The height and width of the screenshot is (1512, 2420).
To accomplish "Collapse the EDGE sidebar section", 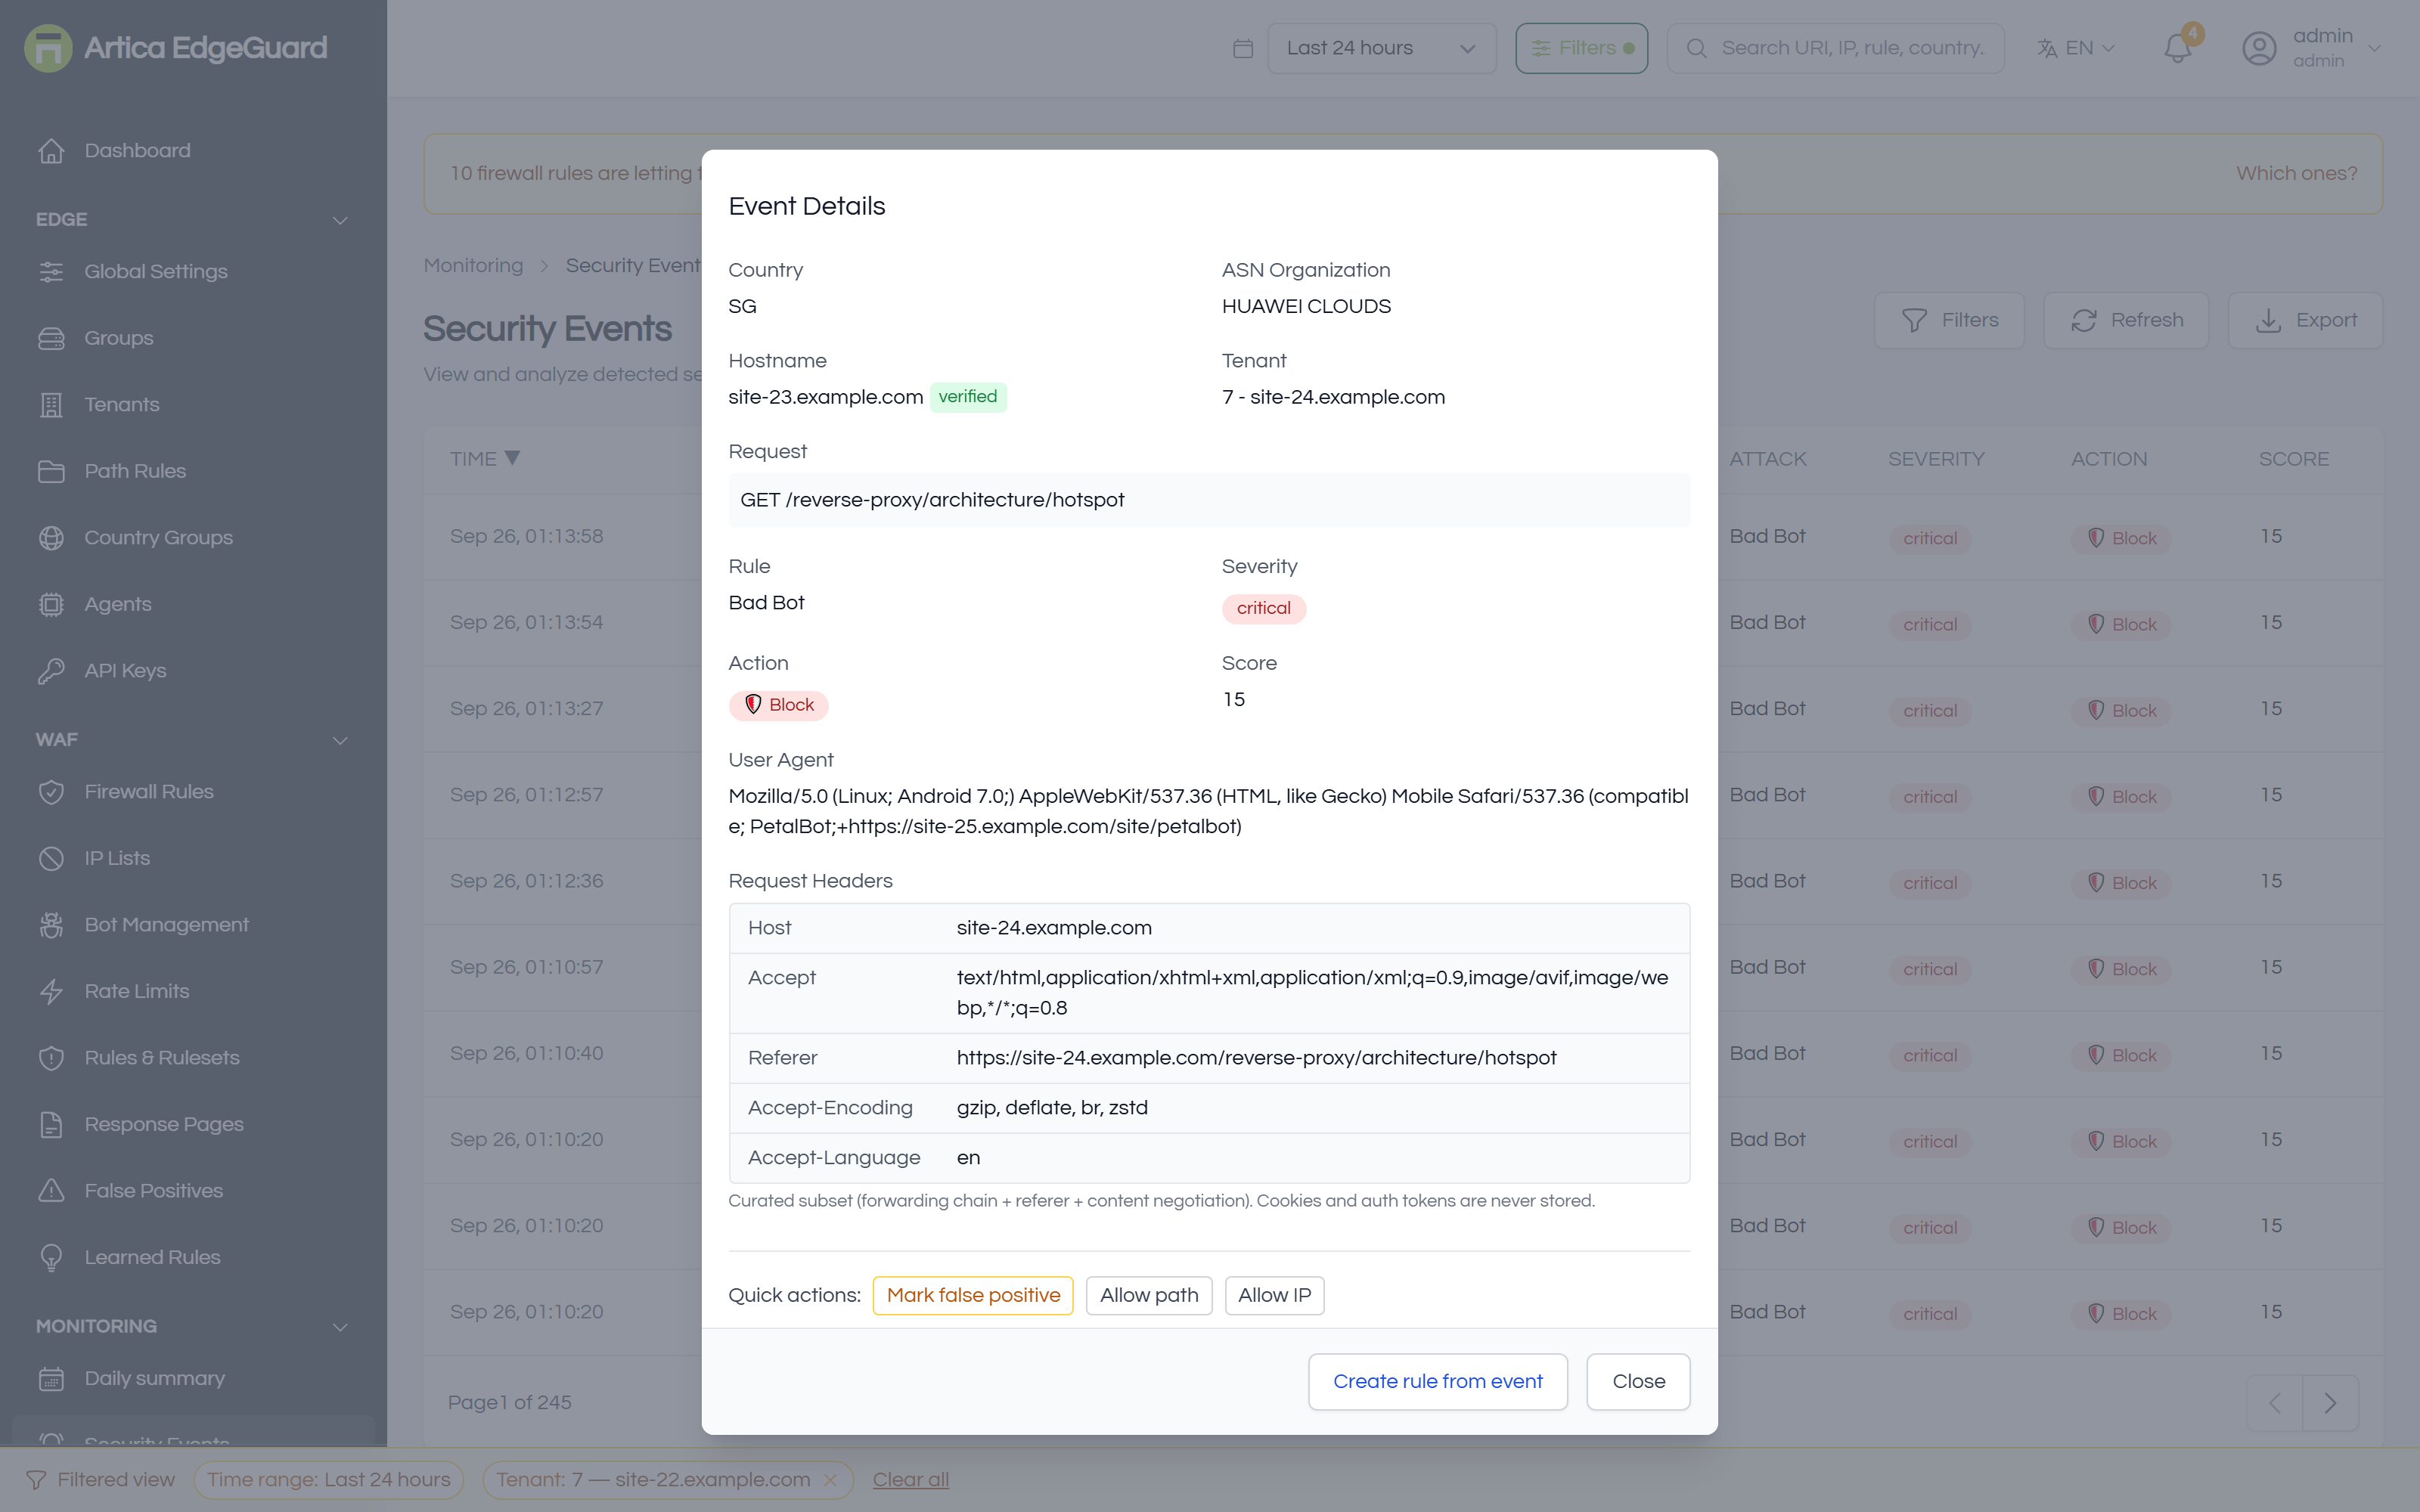I will [340, 220].
